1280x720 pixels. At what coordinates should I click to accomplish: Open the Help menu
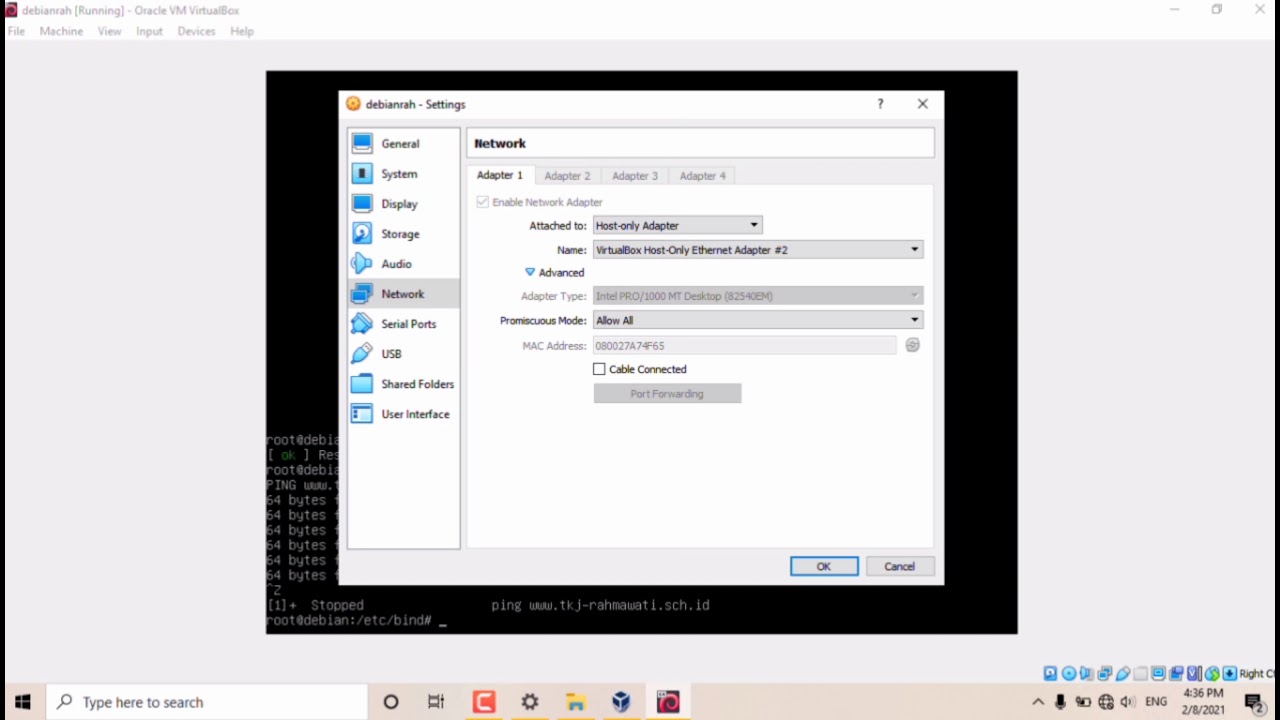click(242, 31)
